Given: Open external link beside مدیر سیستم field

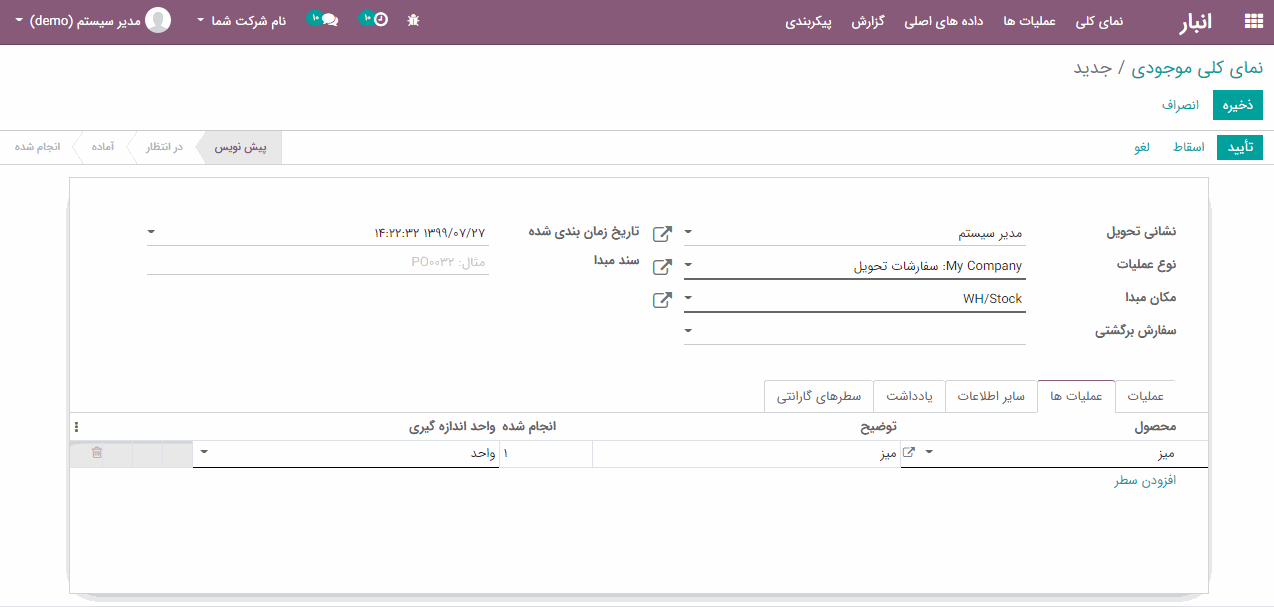Looking at the screenshot, I should (662, 234).
